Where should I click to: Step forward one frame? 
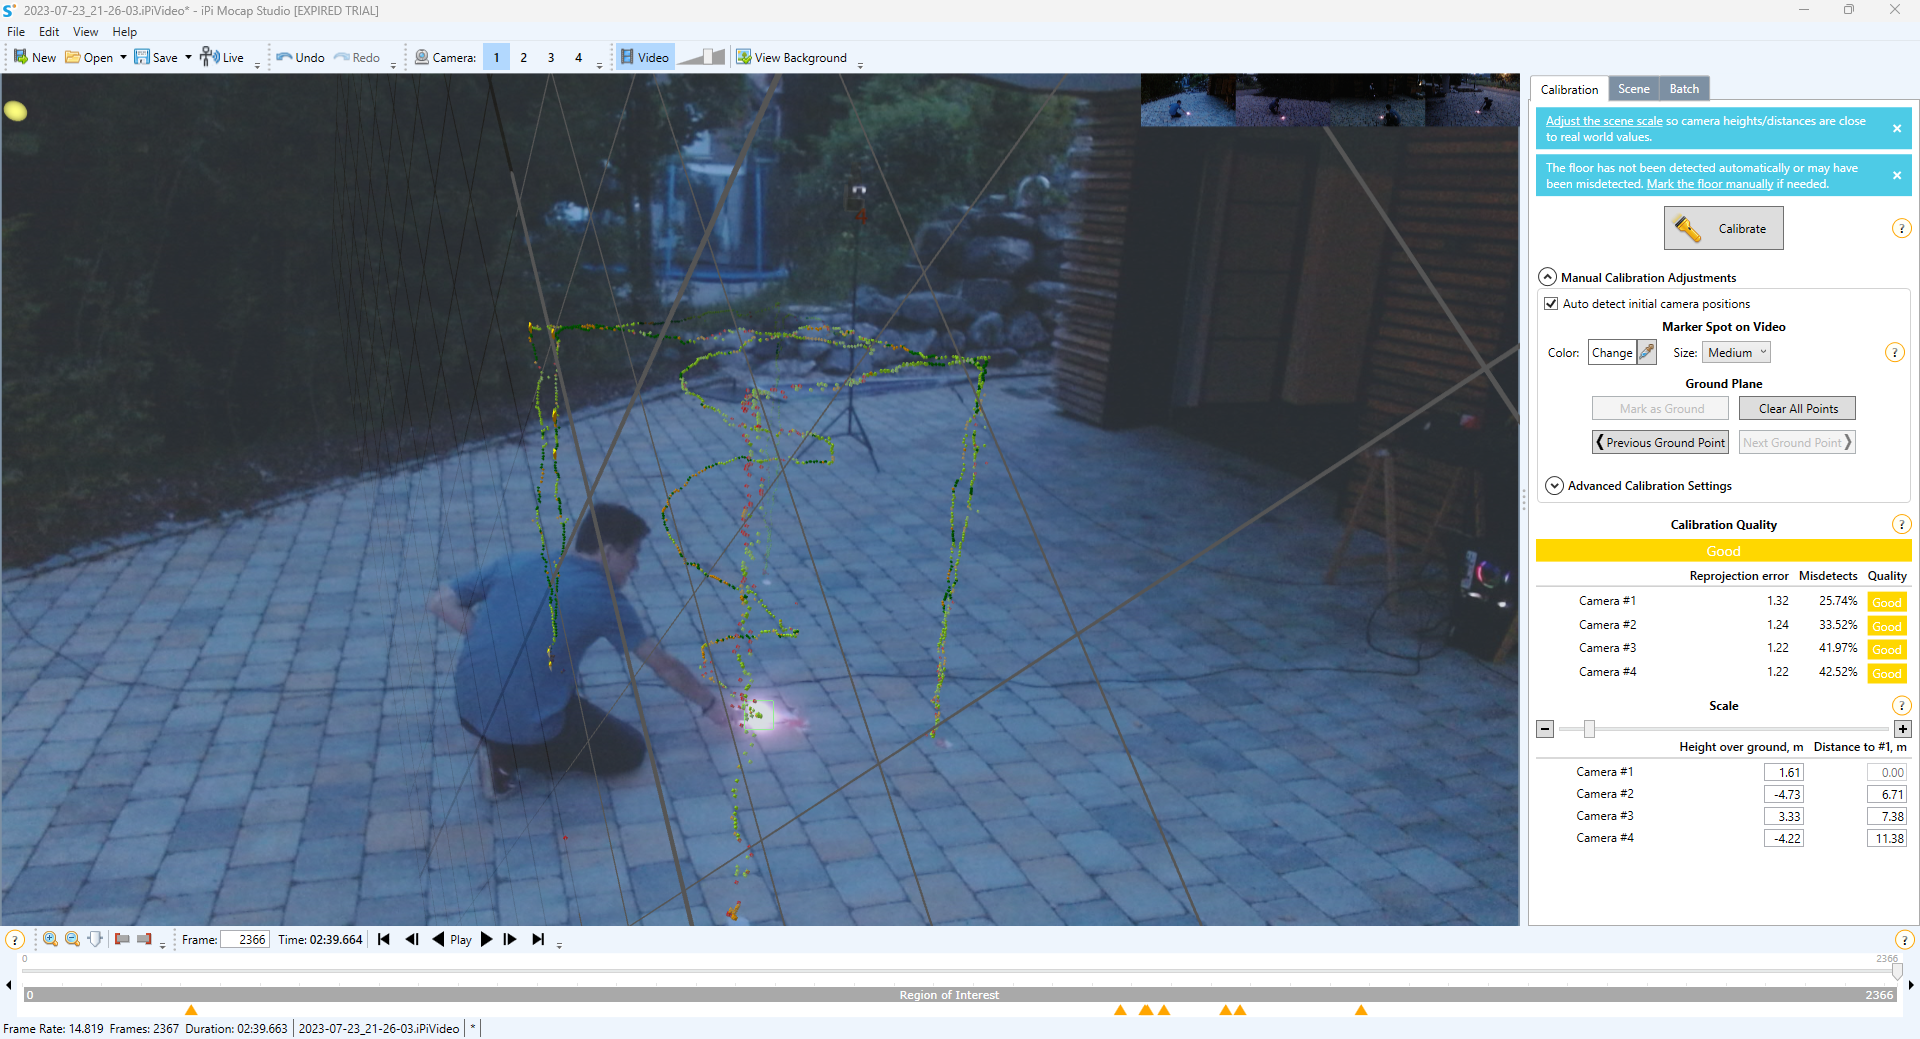(x=510, y=939)
